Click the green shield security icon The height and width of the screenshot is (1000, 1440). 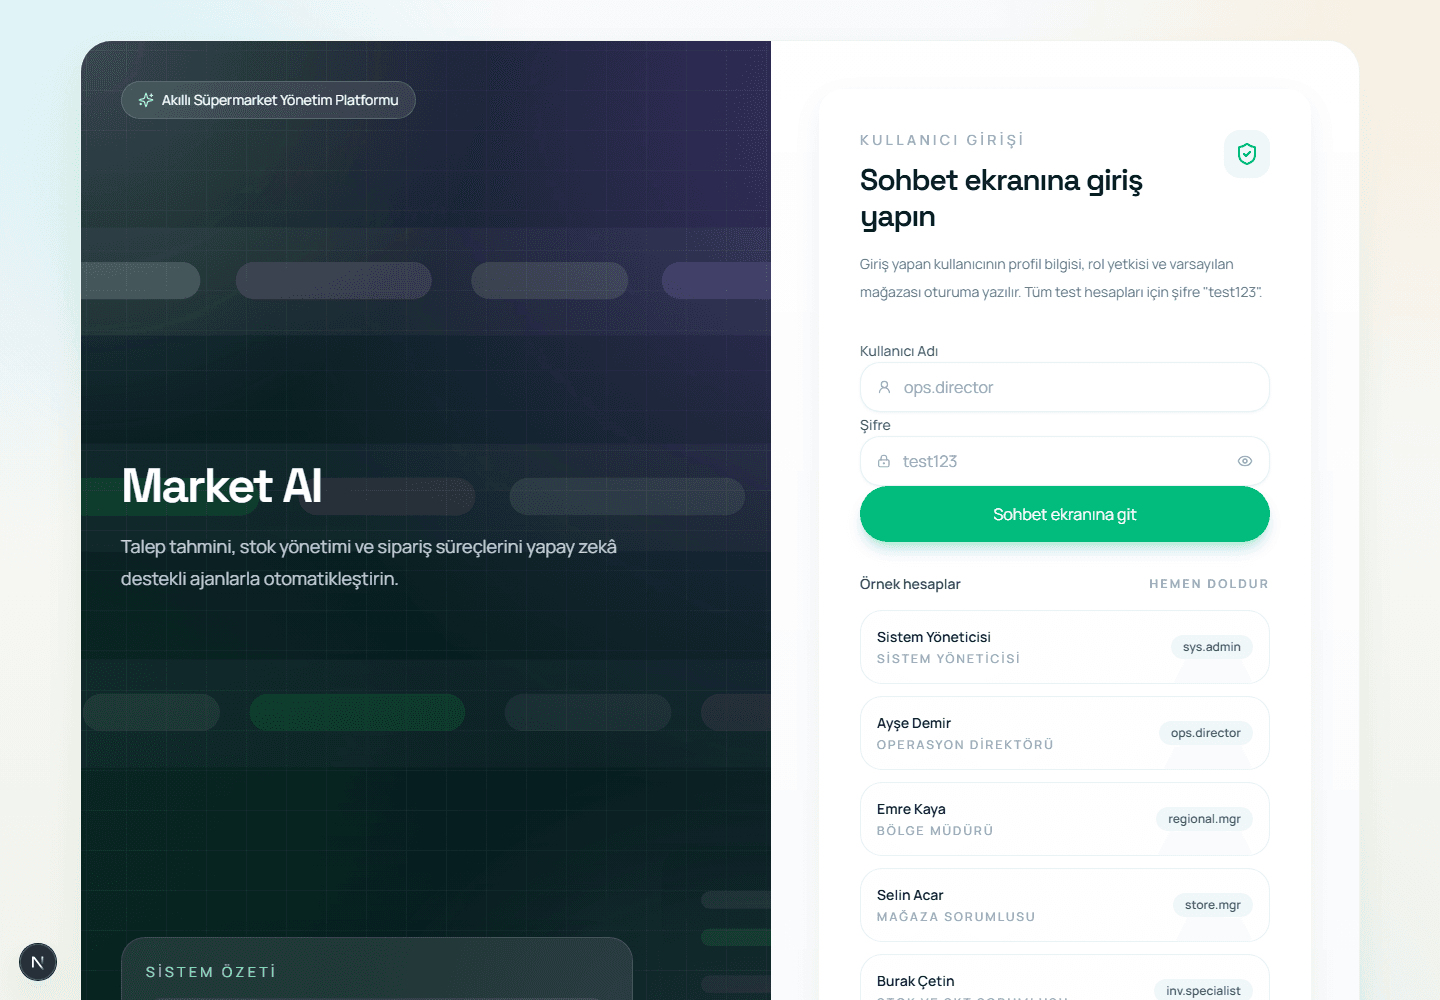coord(1246,154)
